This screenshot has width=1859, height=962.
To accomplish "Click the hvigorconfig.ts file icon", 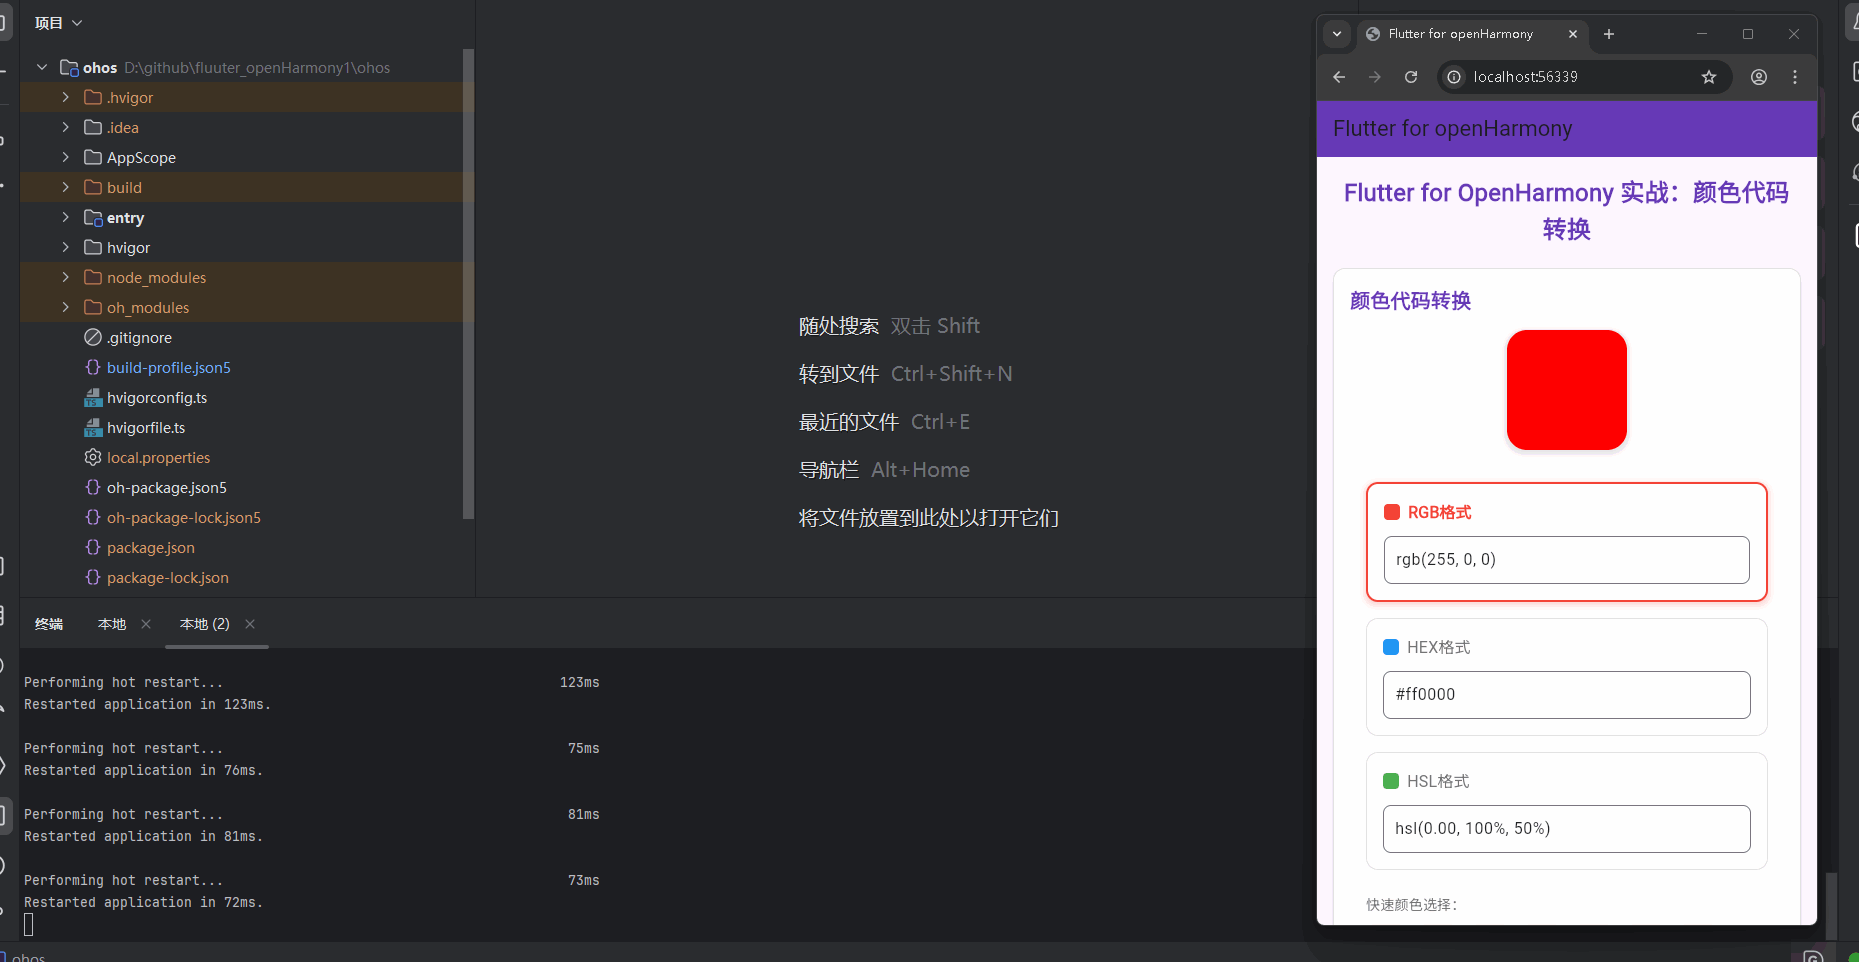I will 93,397.
